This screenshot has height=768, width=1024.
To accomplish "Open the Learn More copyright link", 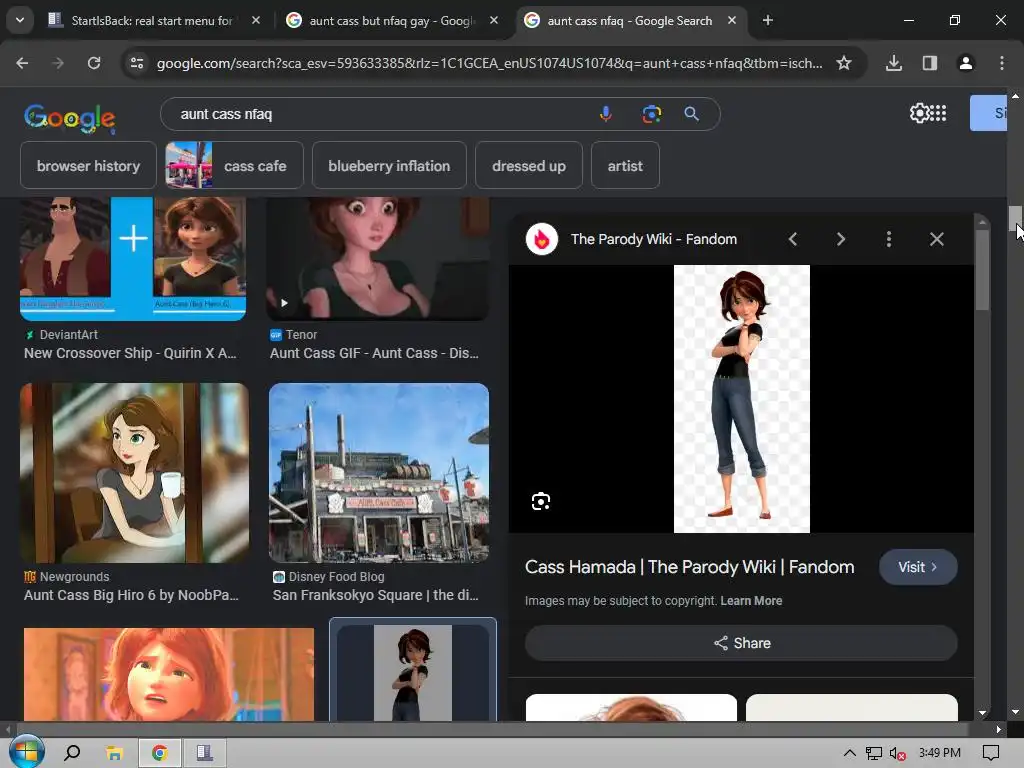I will (751, 601).
